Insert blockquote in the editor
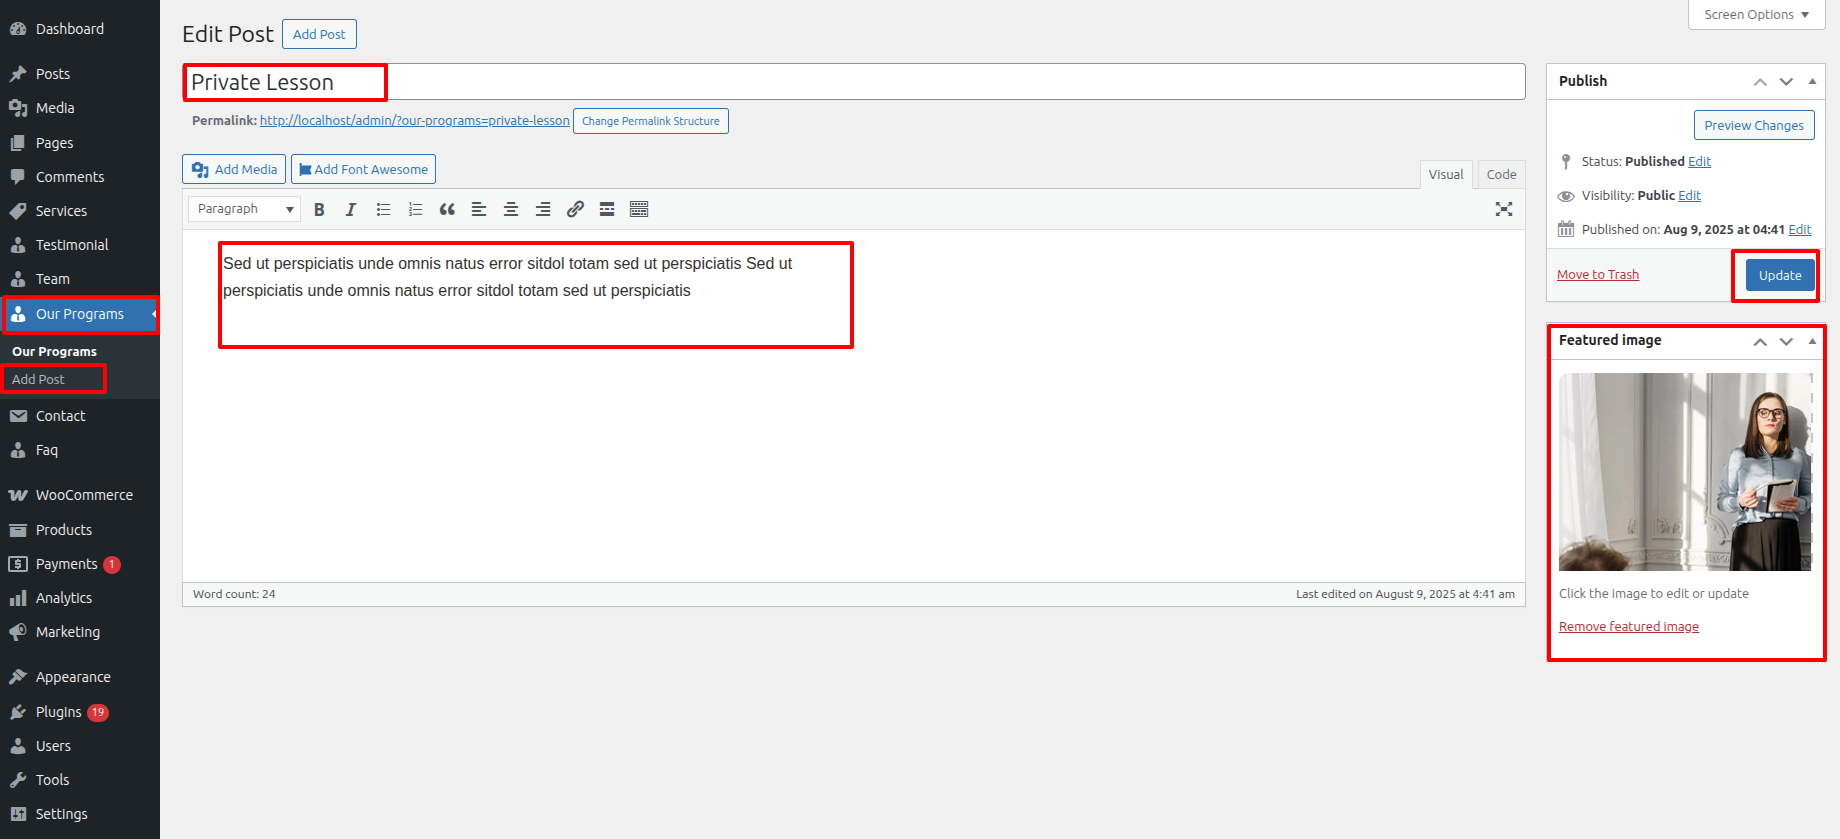This screenshot has width=1840, height=839. [447, 209]
